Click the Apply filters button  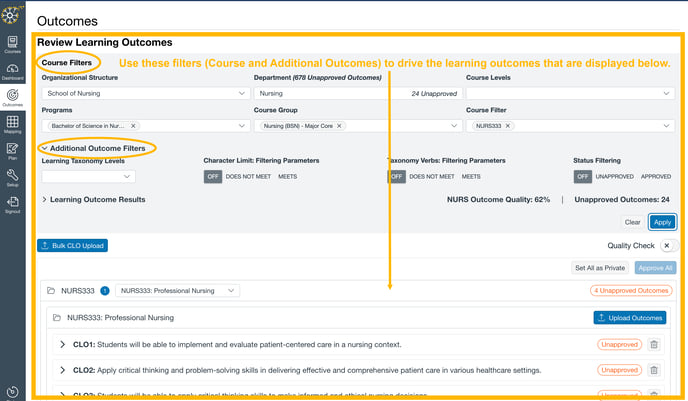click(662, 222)
